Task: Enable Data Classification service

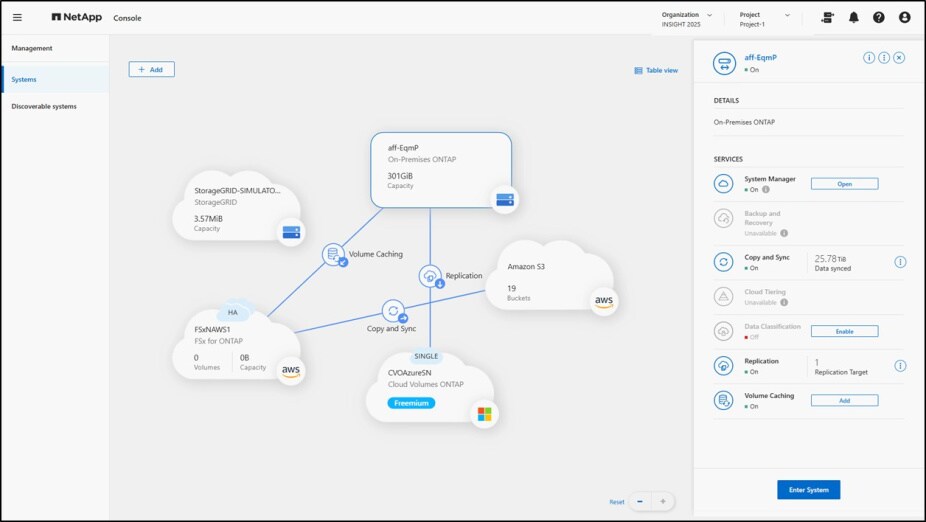Action: [843, 331]
